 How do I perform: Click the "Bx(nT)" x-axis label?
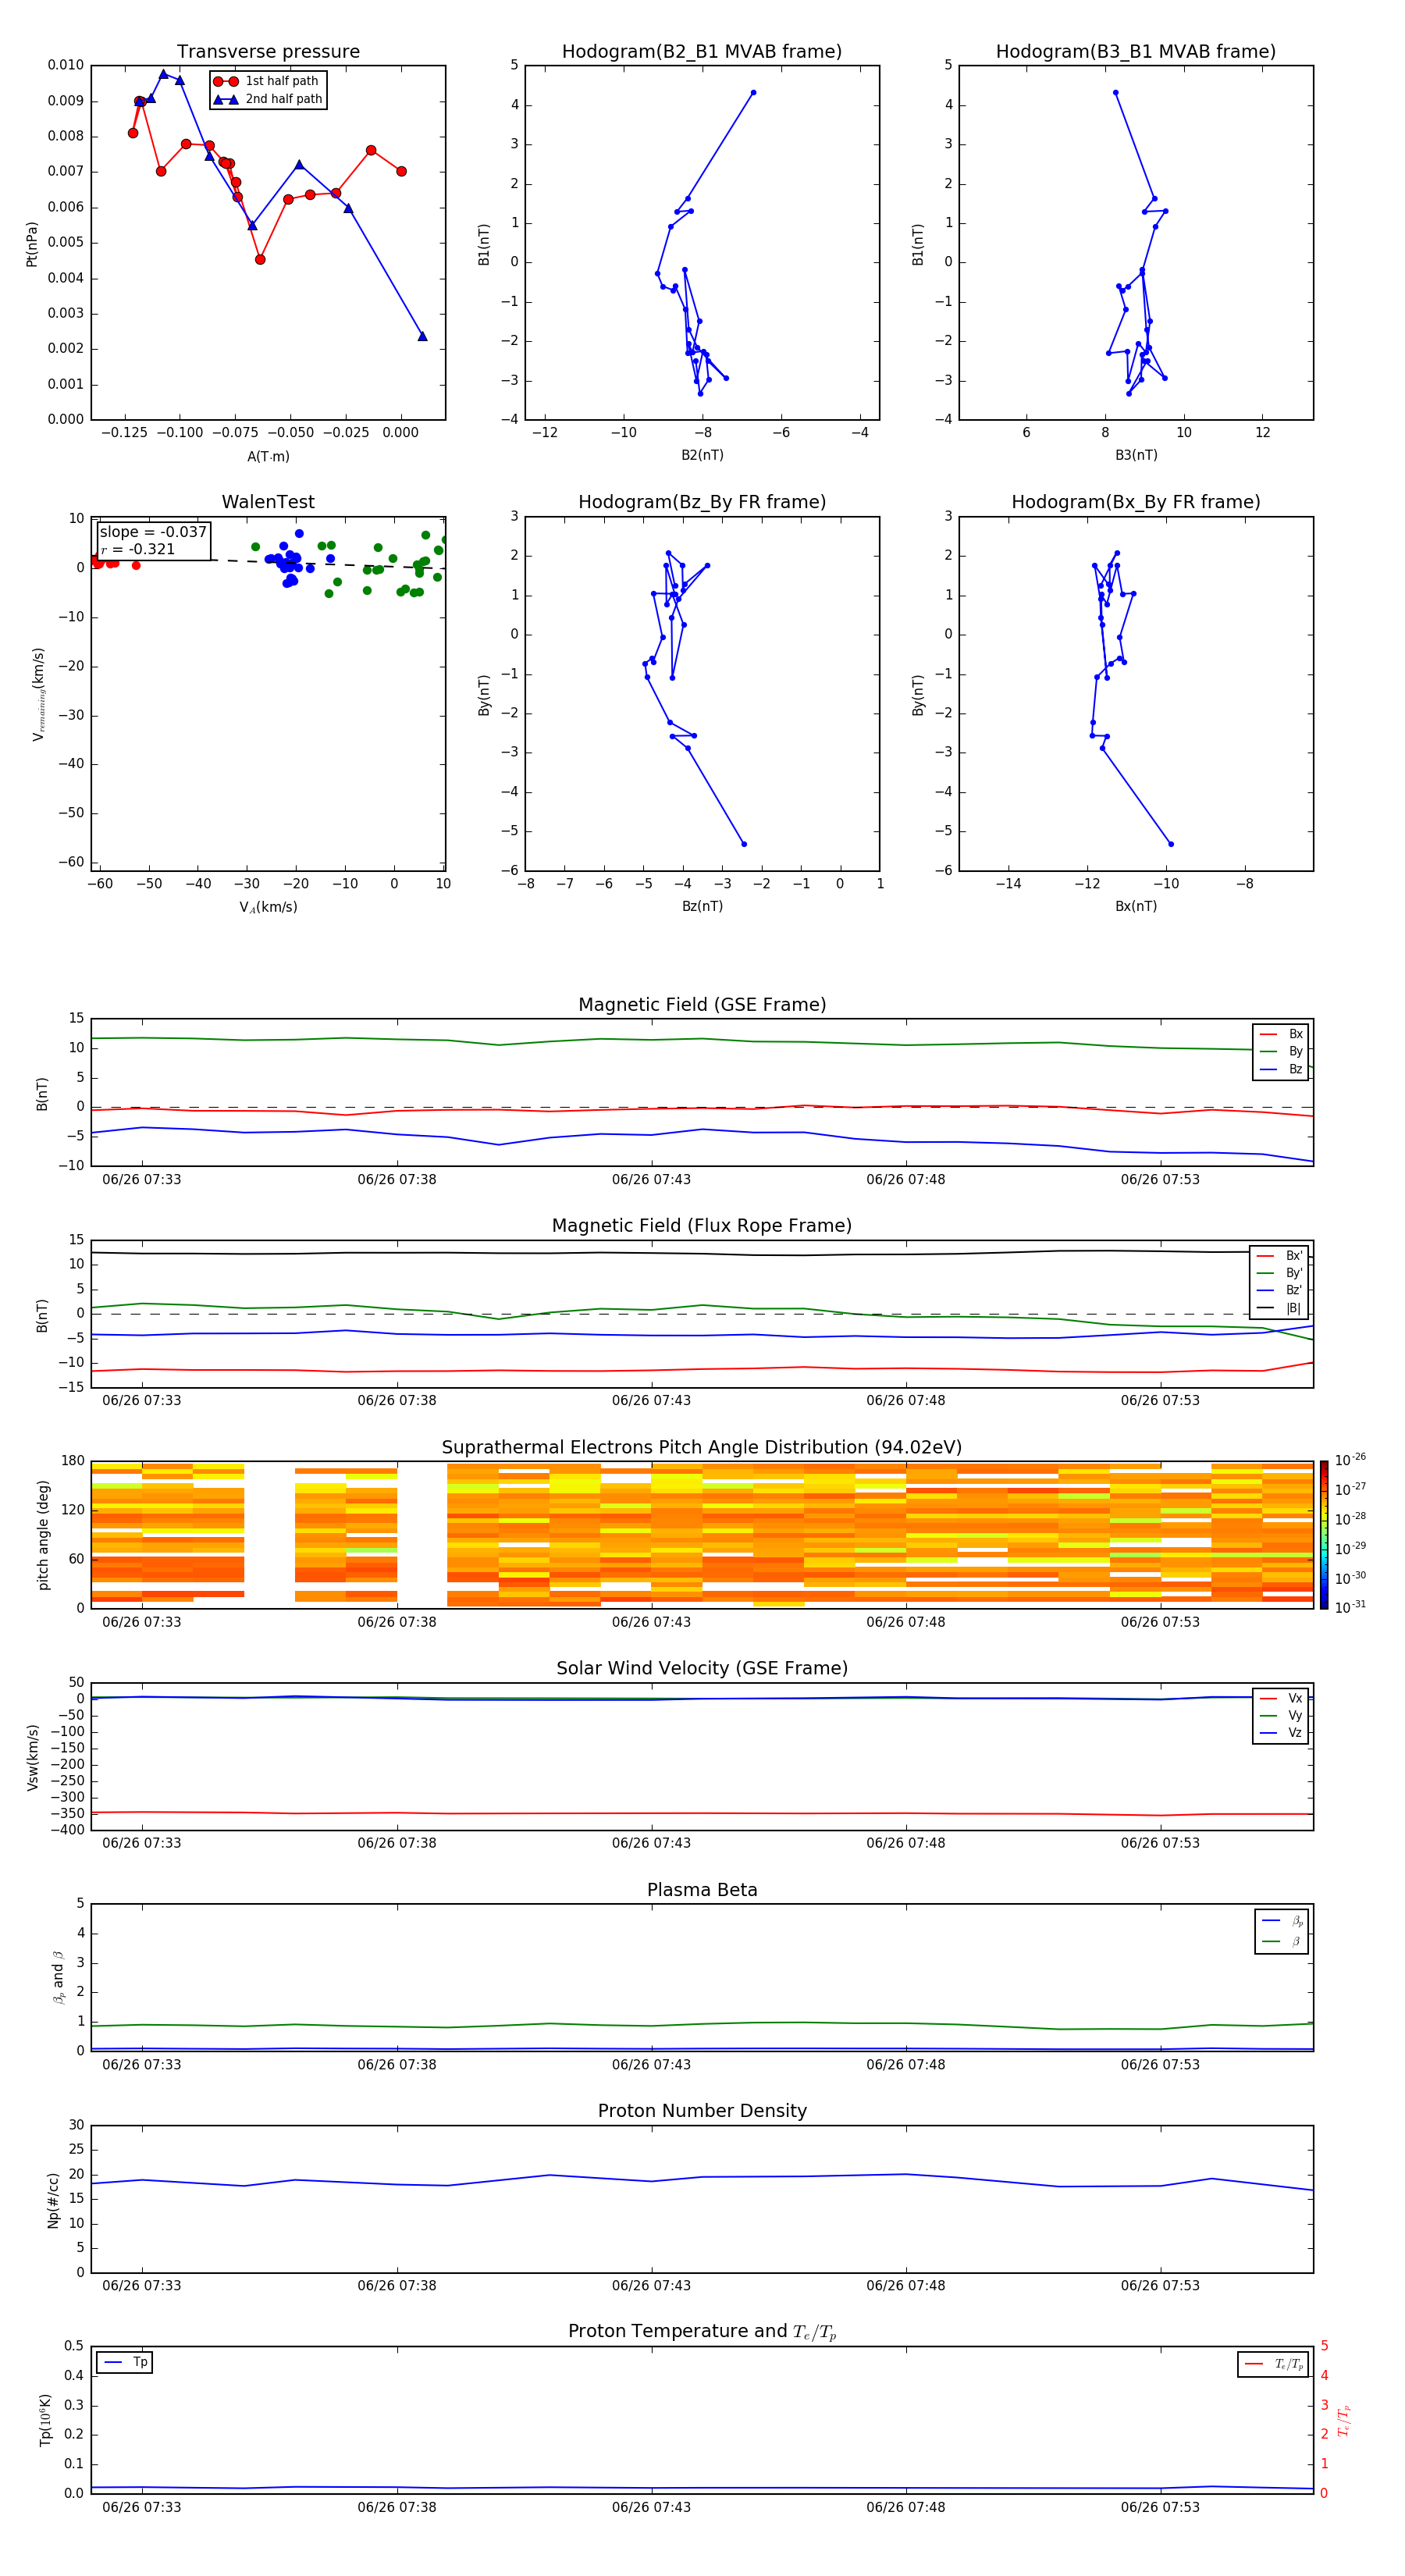(1136, 906)
